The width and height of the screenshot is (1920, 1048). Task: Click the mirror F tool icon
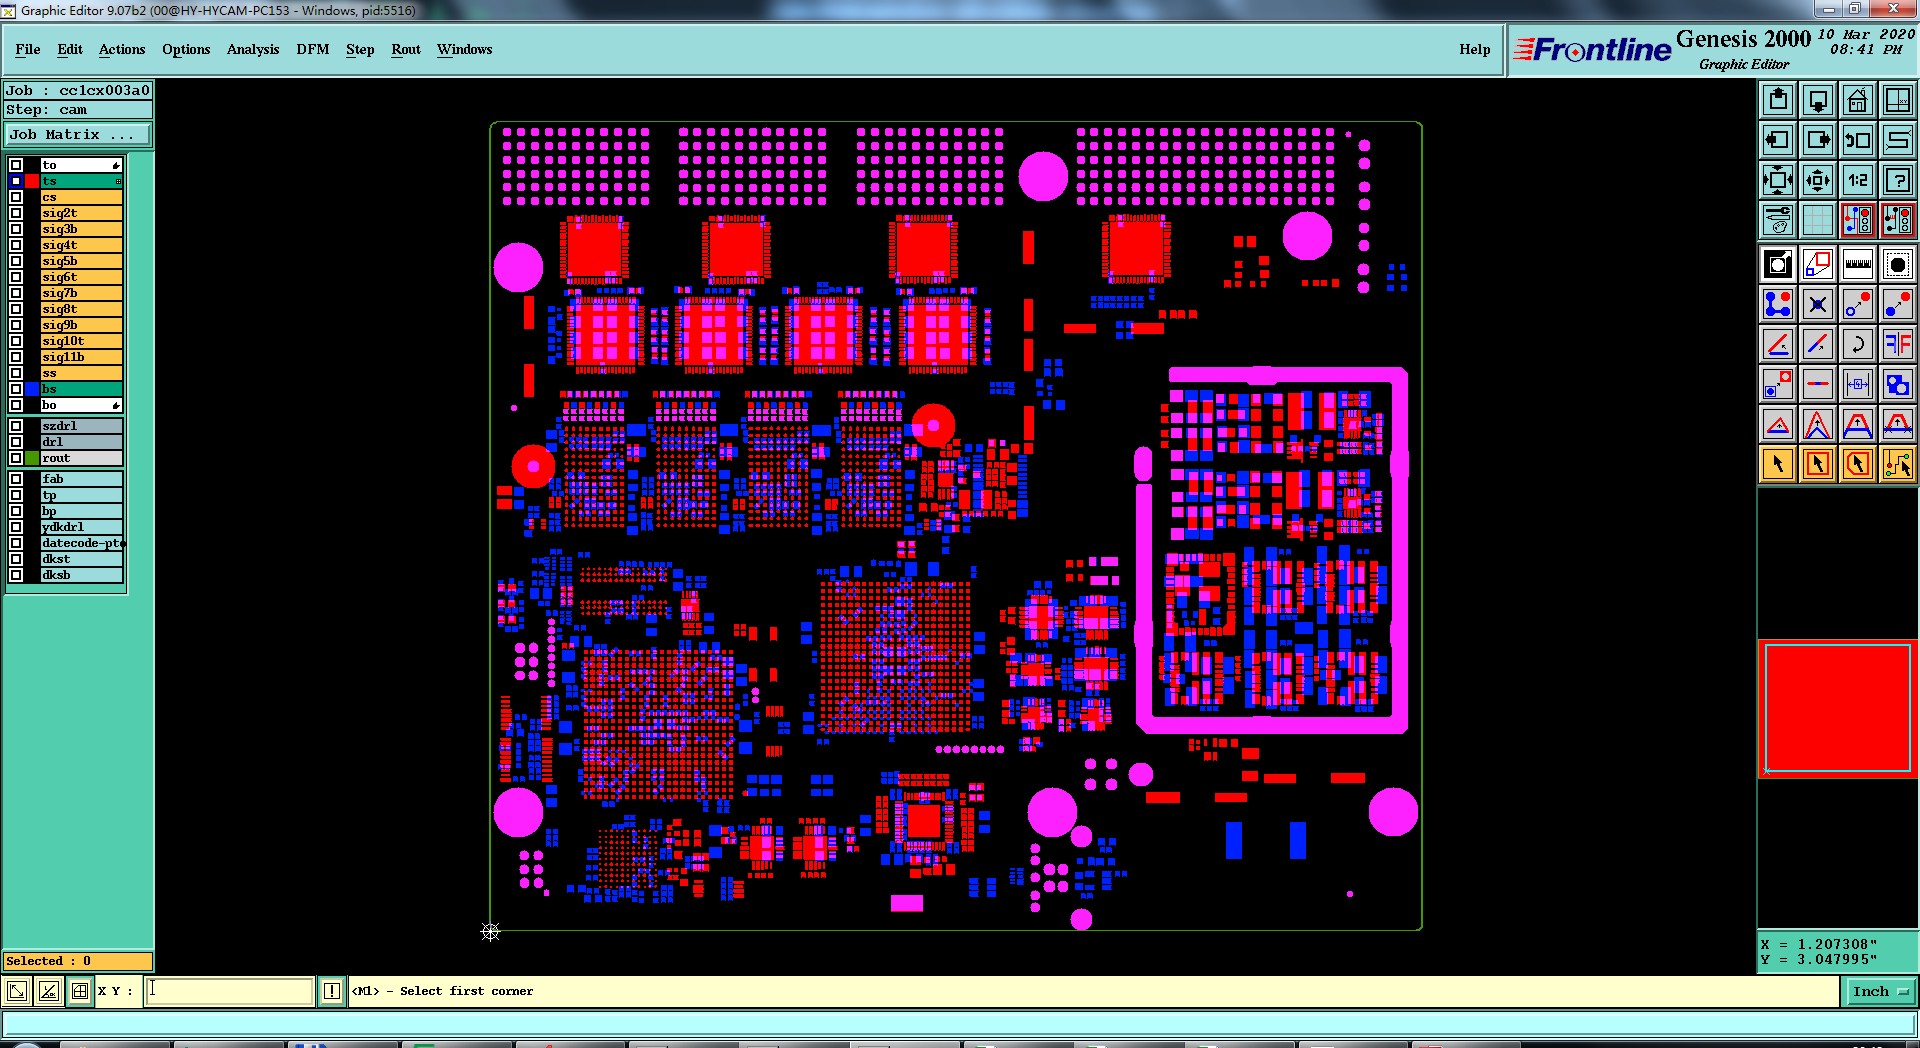(1898, 344)
